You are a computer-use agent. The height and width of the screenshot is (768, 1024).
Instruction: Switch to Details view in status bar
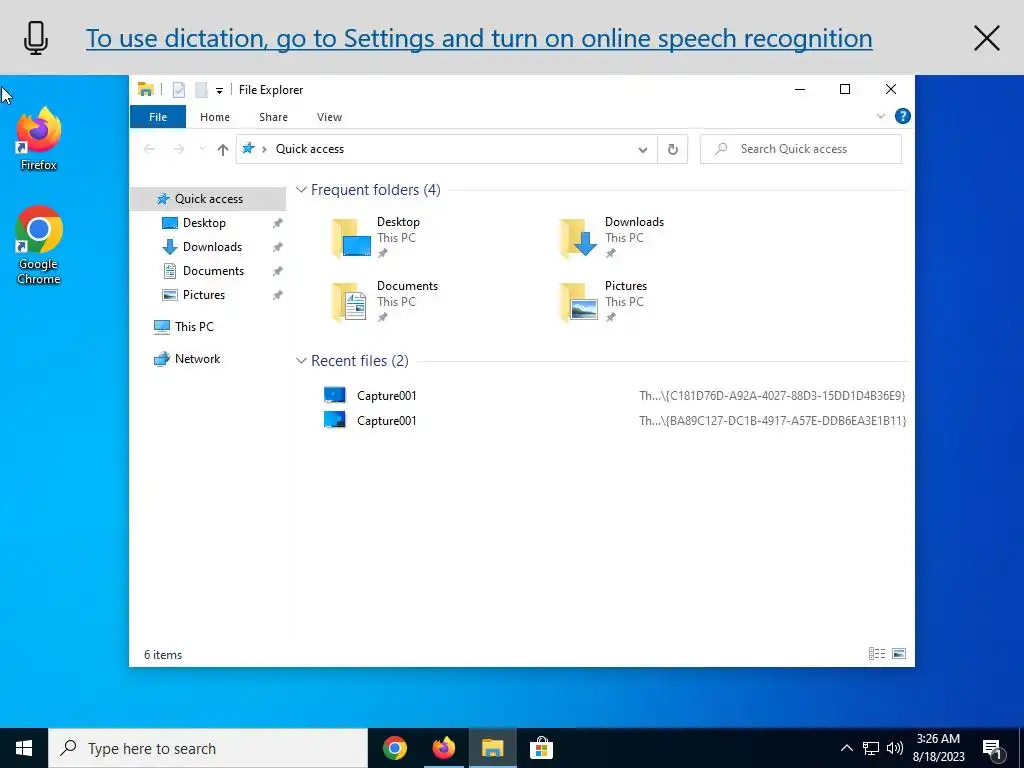click(x=877, y=654)
